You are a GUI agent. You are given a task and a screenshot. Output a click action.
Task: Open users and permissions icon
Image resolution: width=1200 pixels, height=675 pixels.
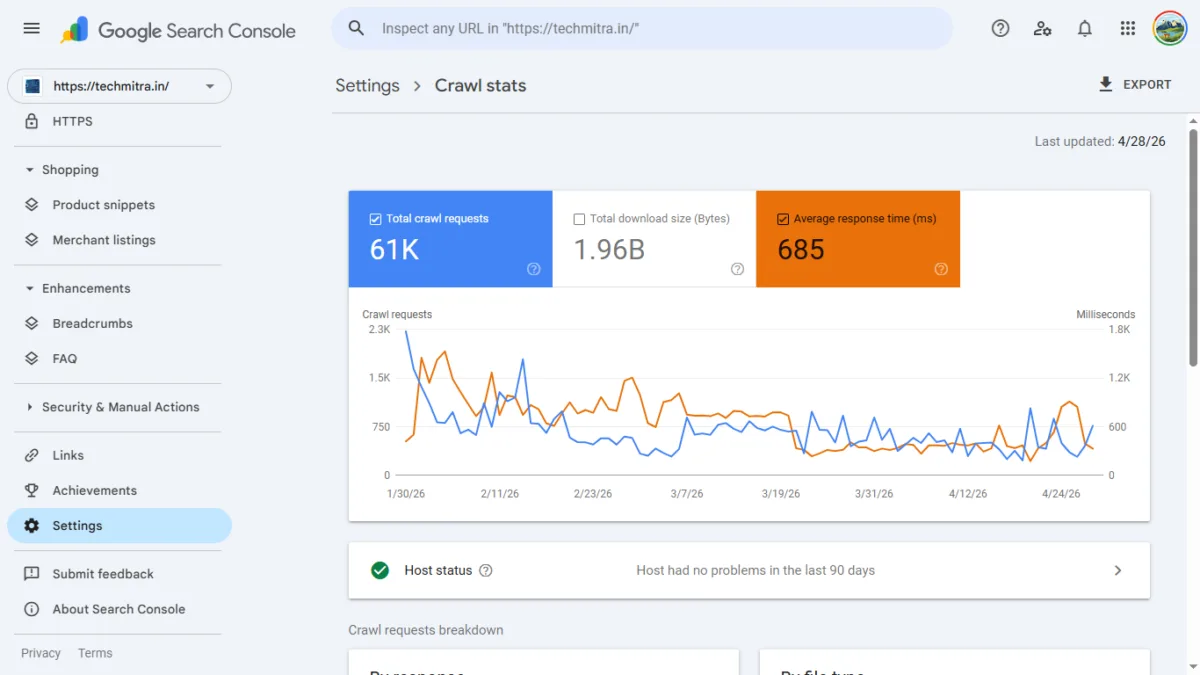pos(1042,29)
